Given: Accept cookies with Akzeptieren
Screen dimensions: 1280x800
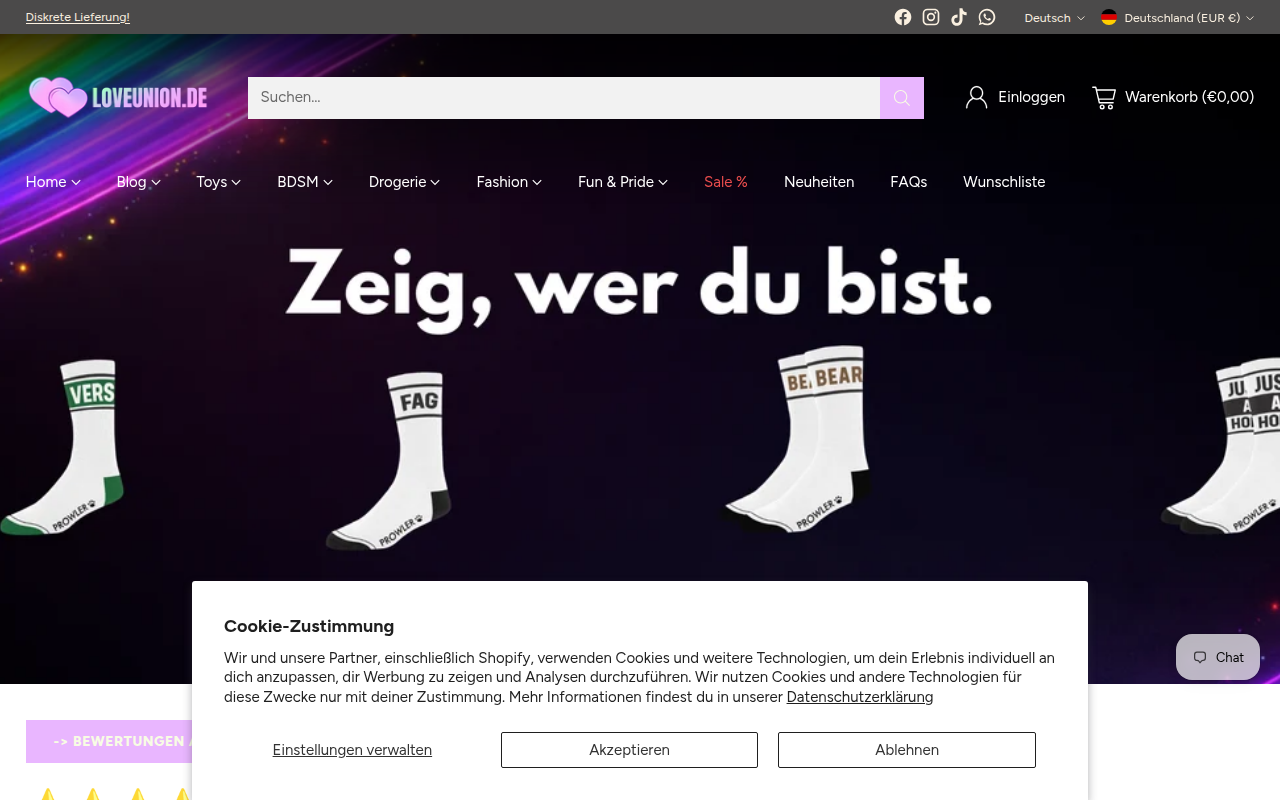Looking at the screenshot, I should pyautogui.click(x=629, y=750).
